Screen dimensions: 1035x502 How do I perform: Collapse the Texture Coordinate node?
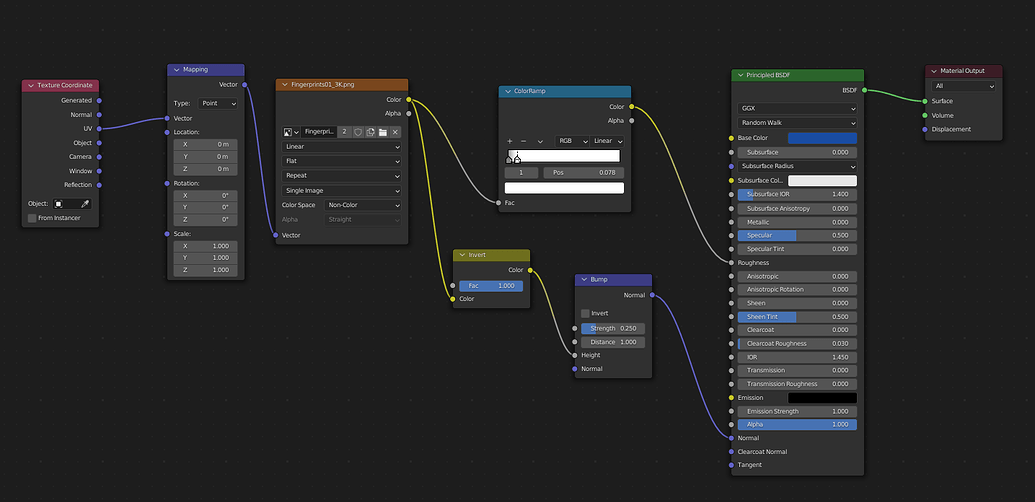coord(30,86)
